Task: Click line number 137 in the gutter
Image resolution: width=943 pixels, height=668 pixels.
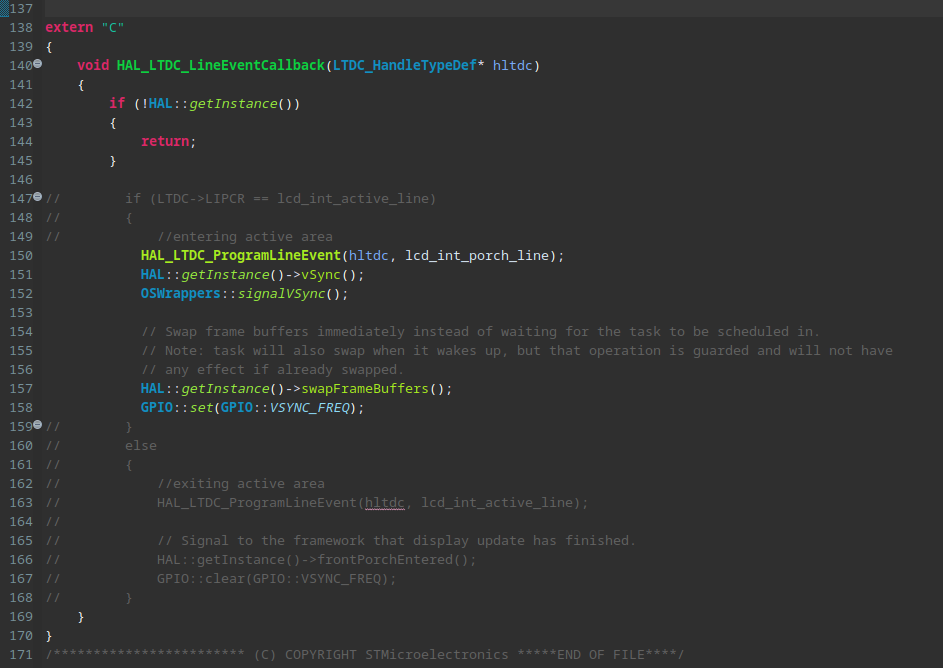Action: [20, 8]
